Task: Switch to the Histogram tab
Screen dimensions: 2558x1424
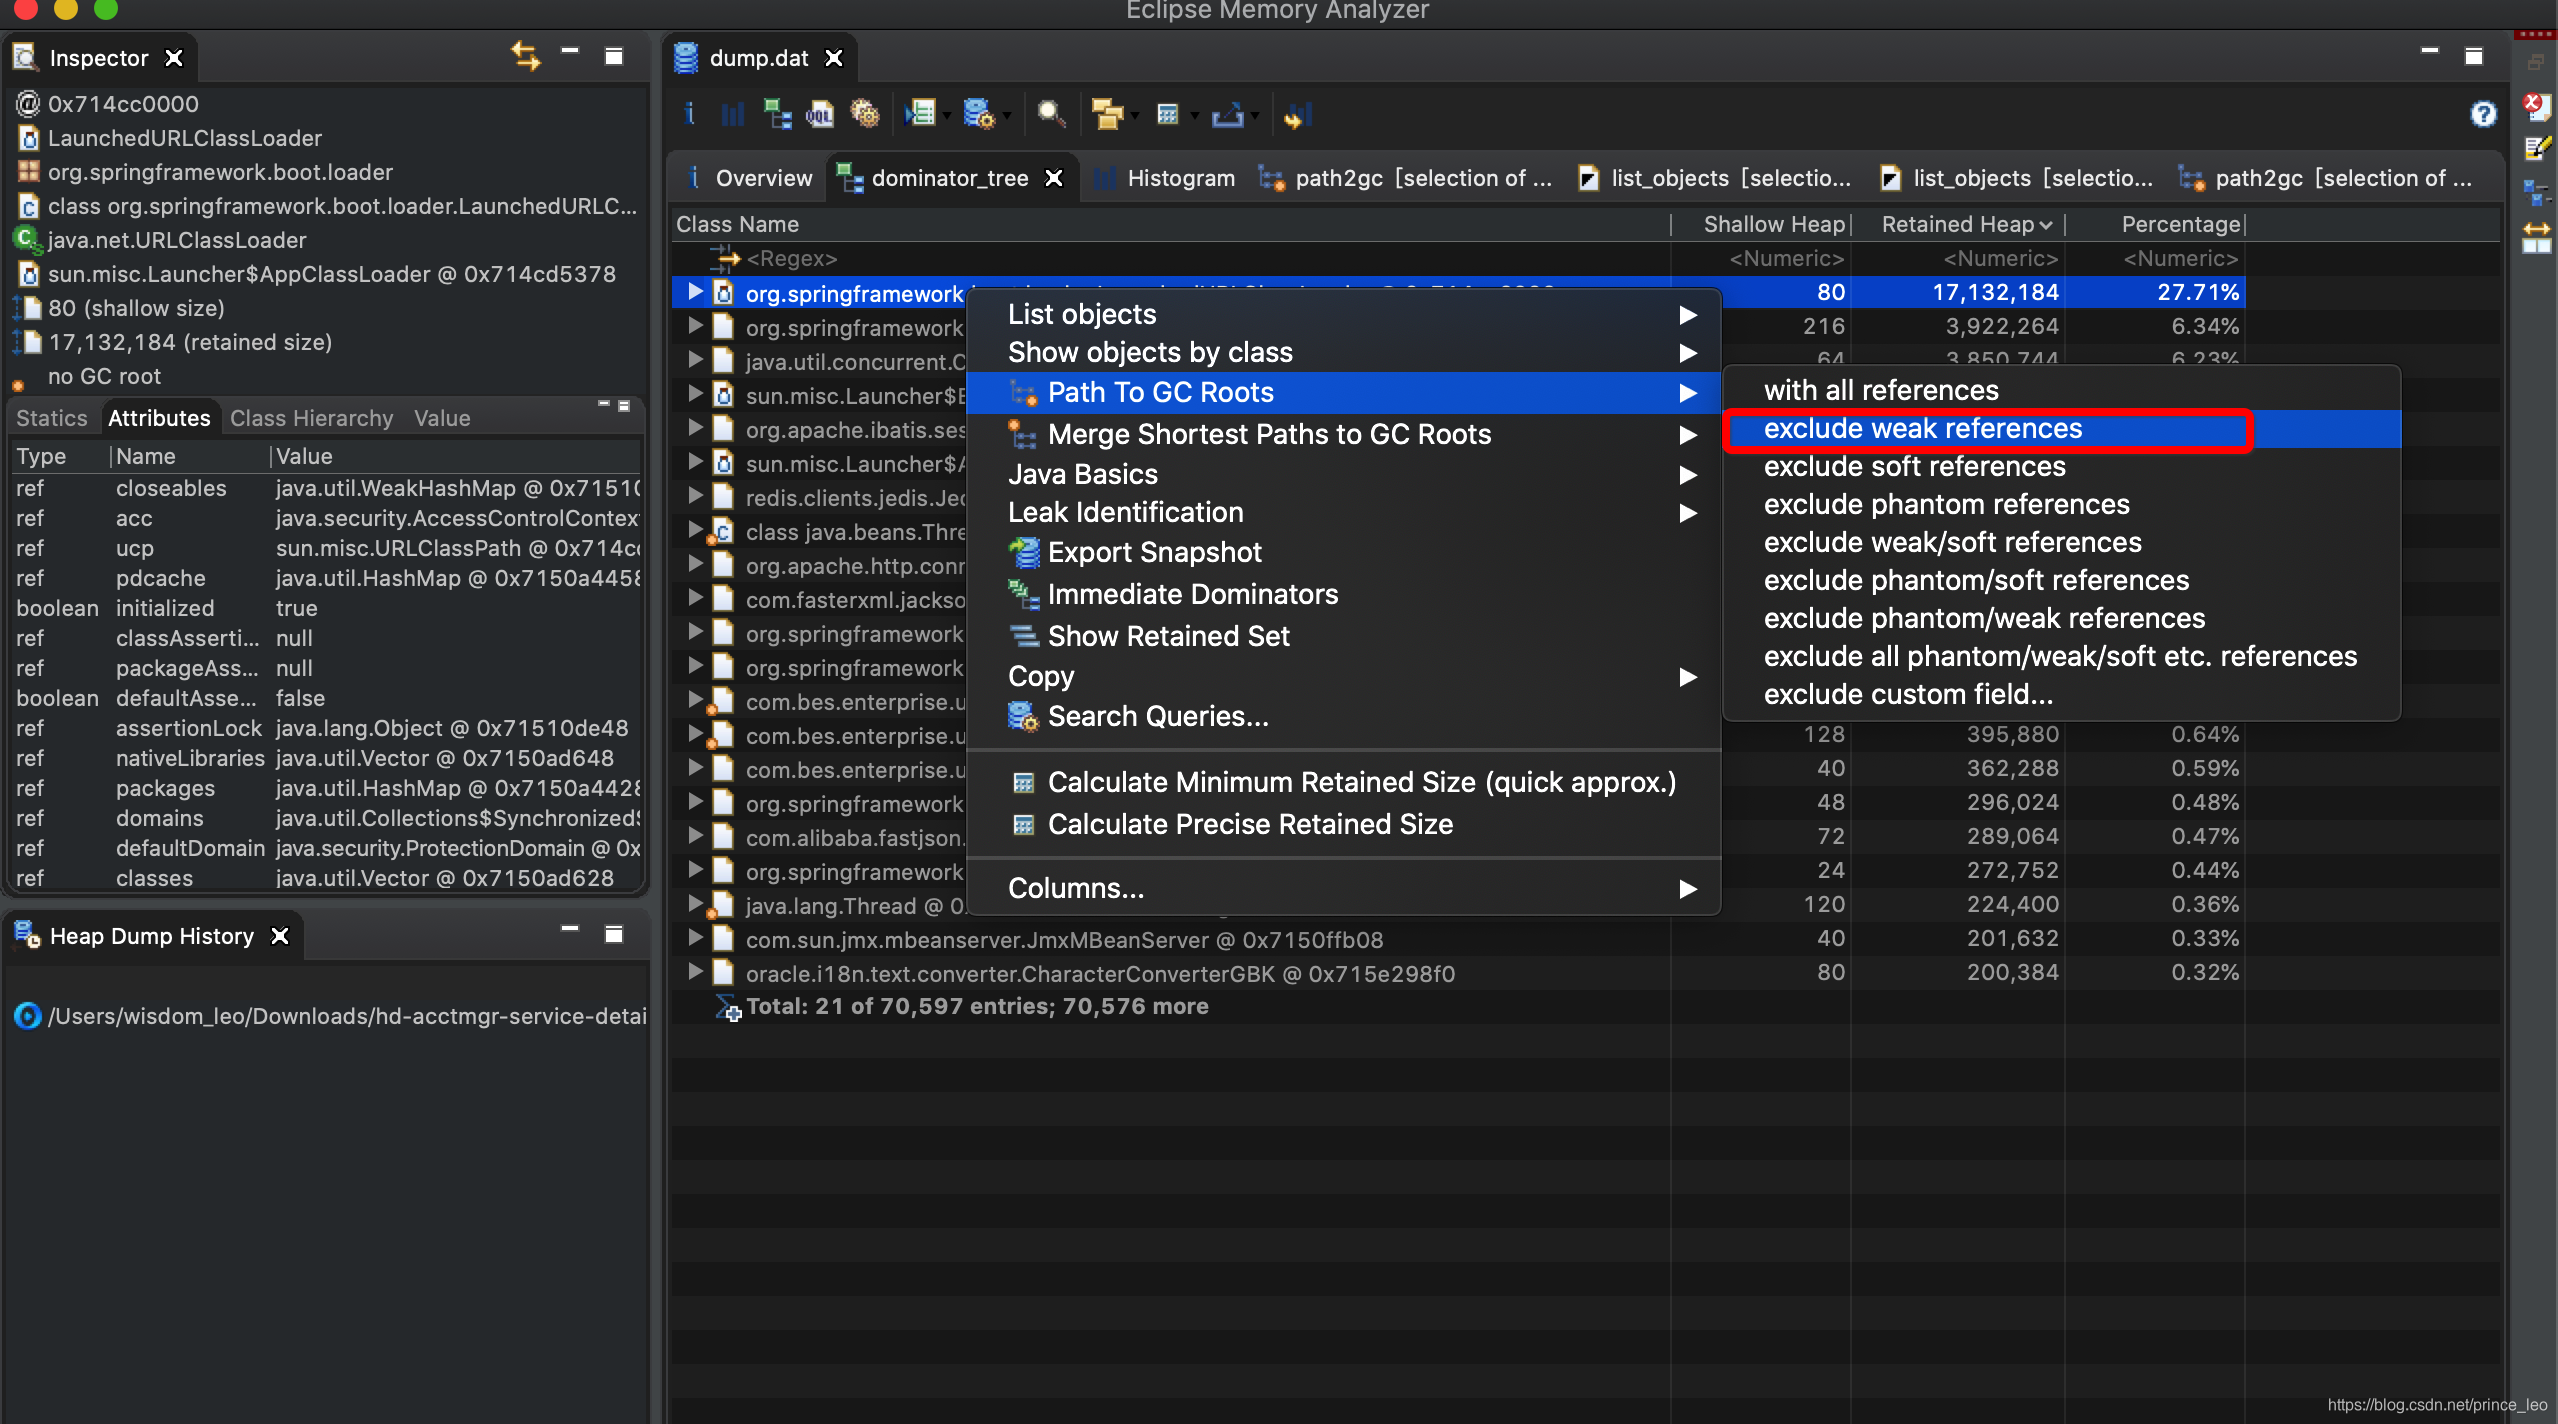Action: [1180, 178]
